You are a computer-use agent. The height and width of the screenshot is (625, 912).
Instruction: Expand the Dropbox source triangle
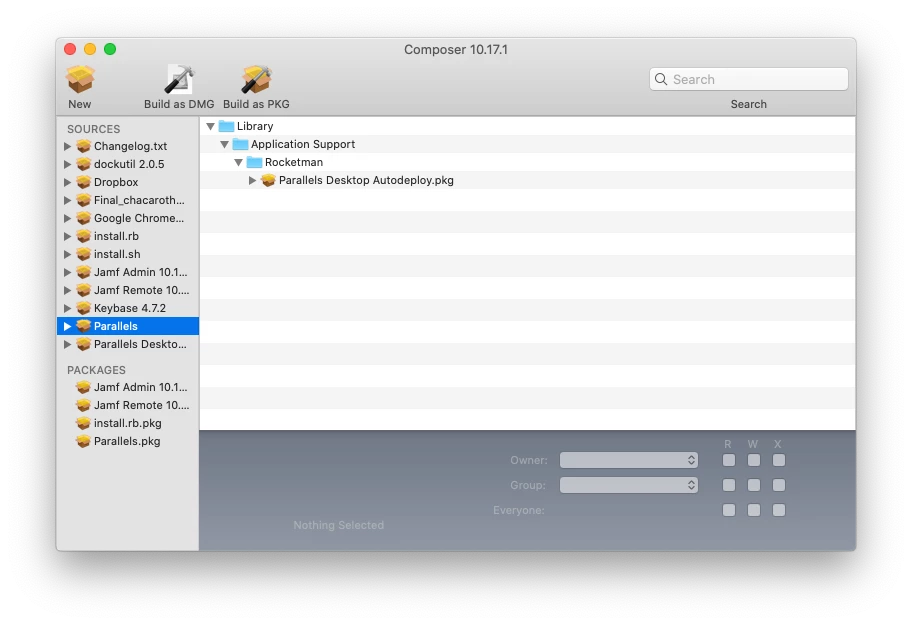(x=67, y=182)
